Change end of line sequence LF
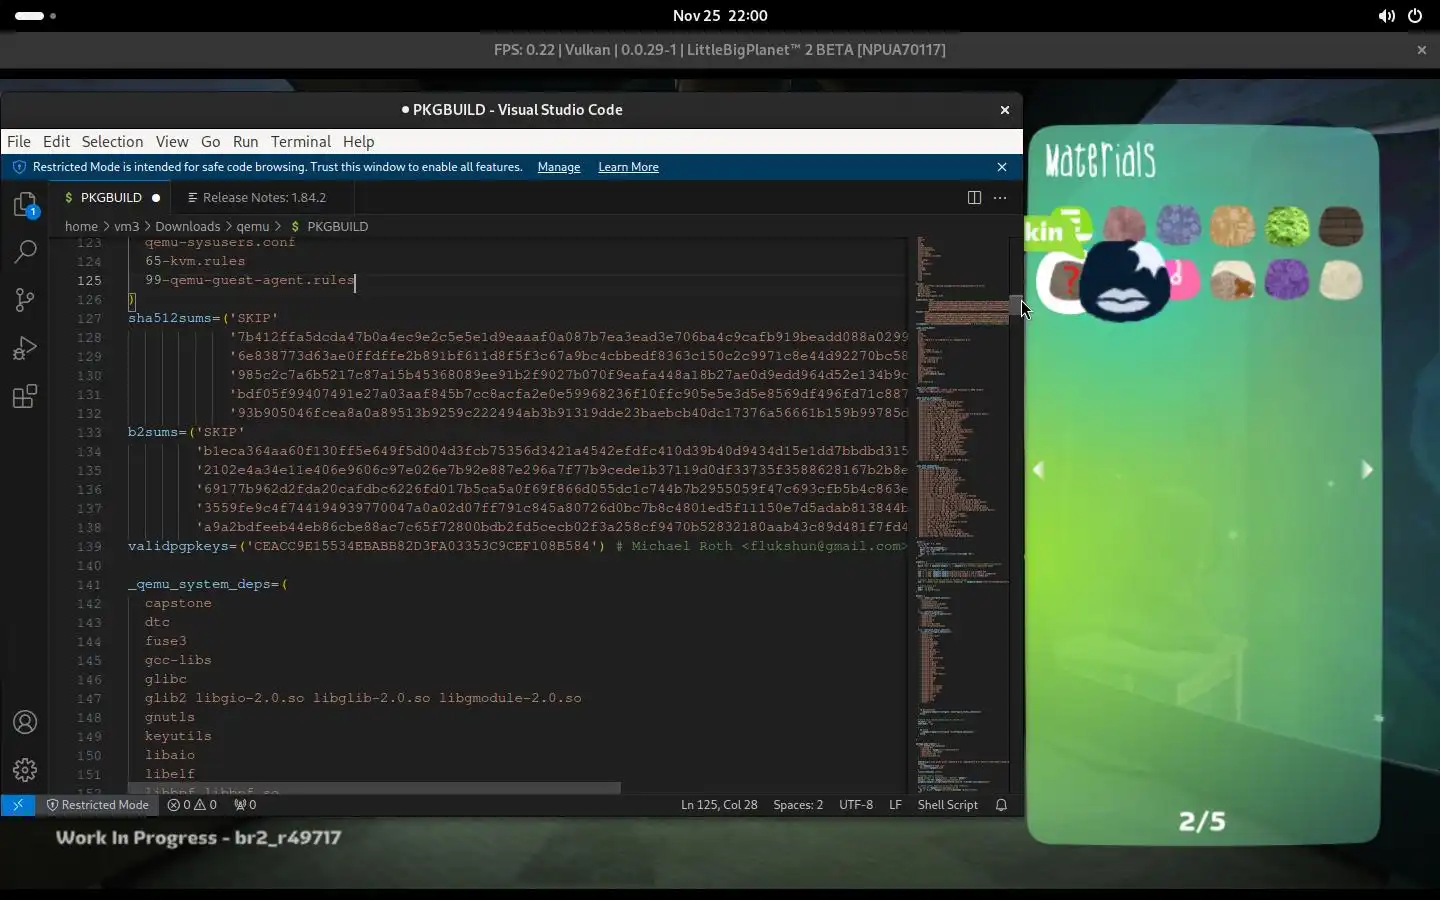The width and height of the screenshot is (1440, 900). 895,805
